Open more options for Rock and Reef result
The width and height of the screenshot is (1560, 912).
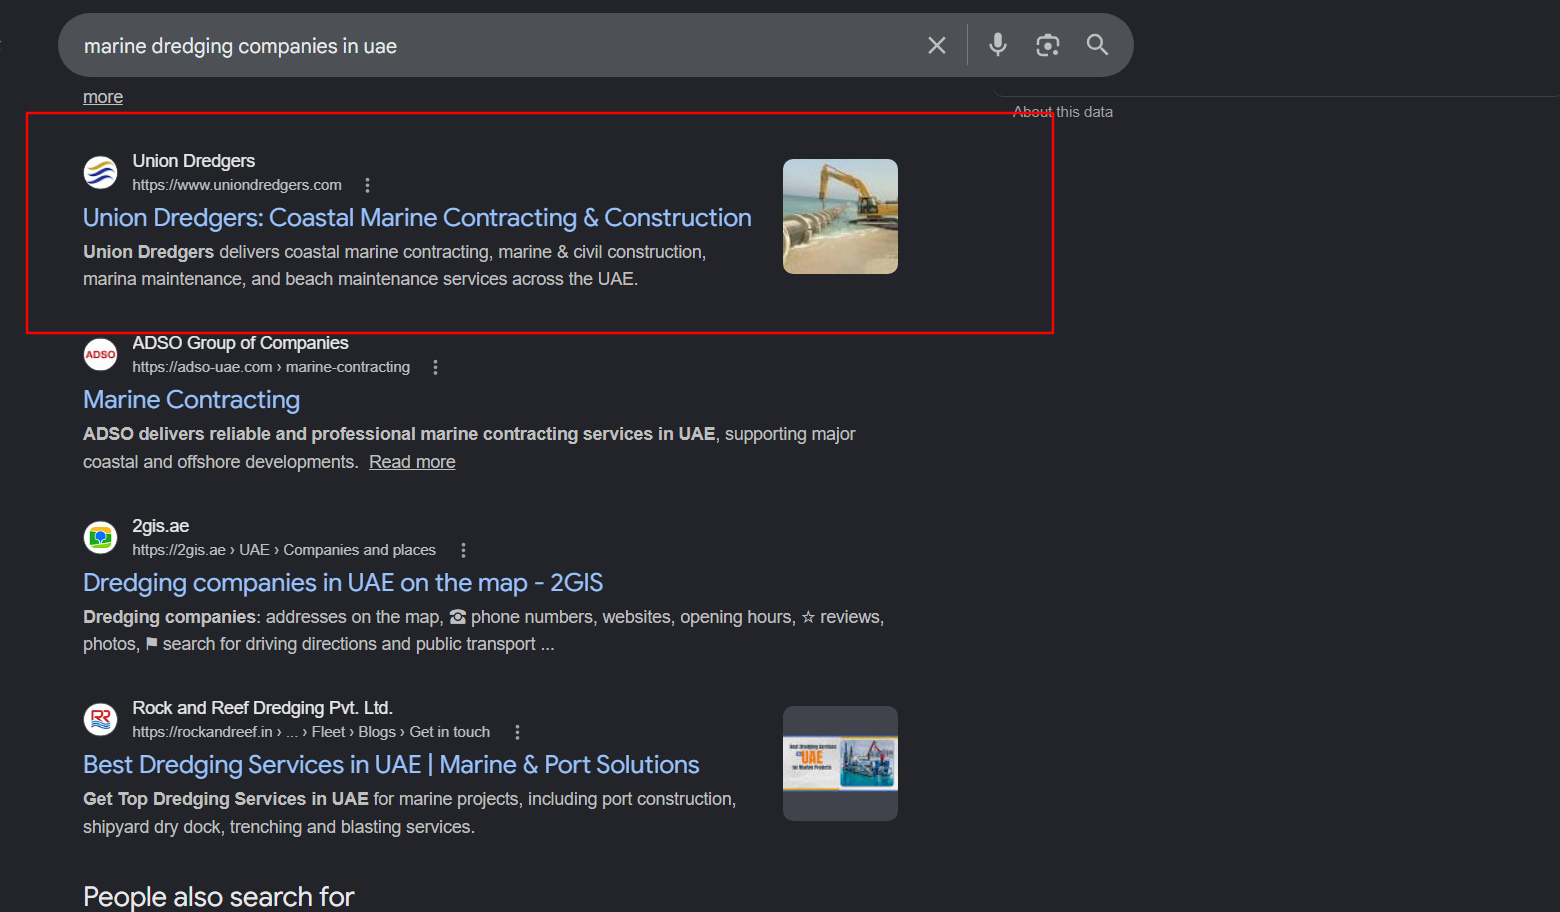click(517, 732)
